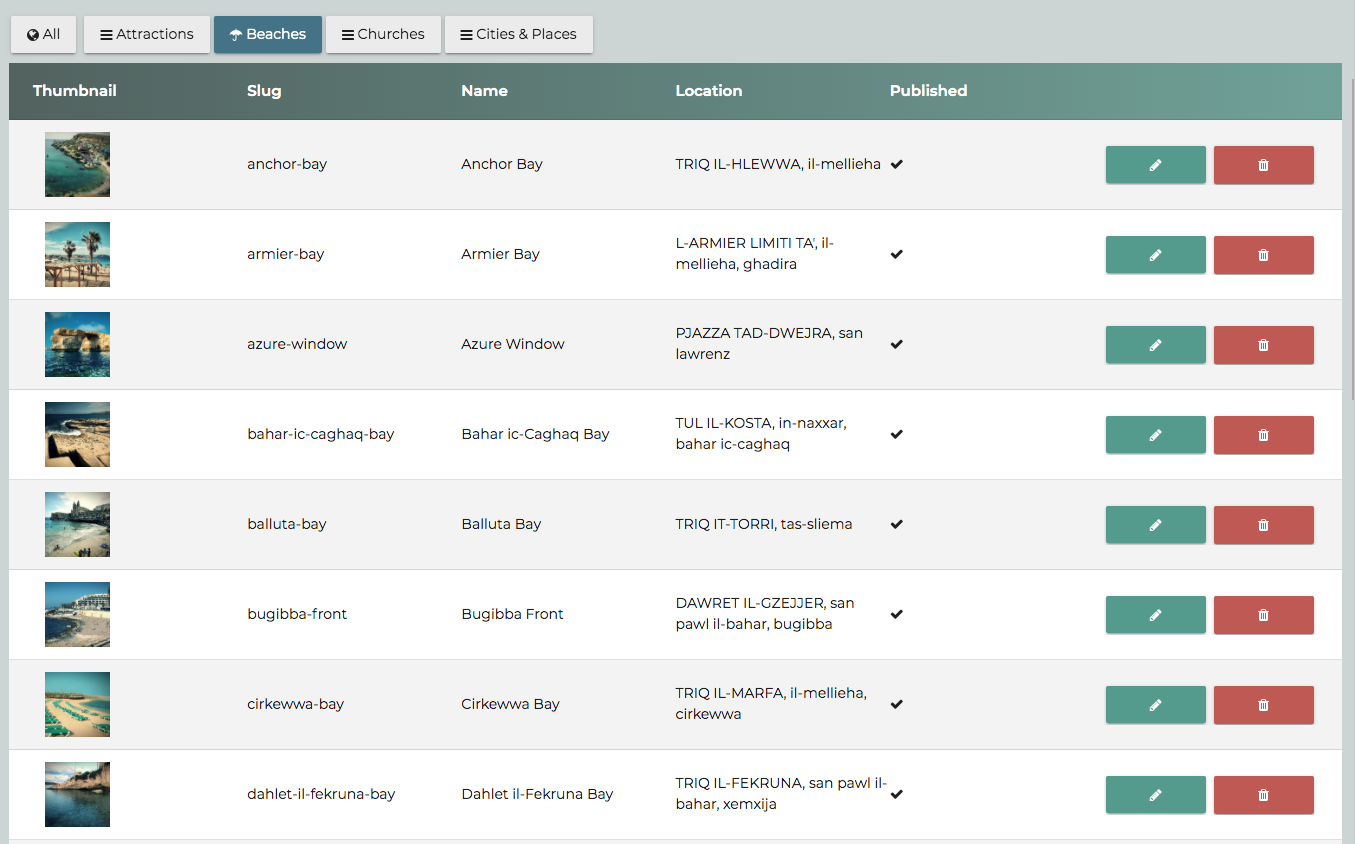This screenshot has height=844, width=1355.
Task: Click the pencil edit icon for Anchor Bay
Action: pos(1155,165)
